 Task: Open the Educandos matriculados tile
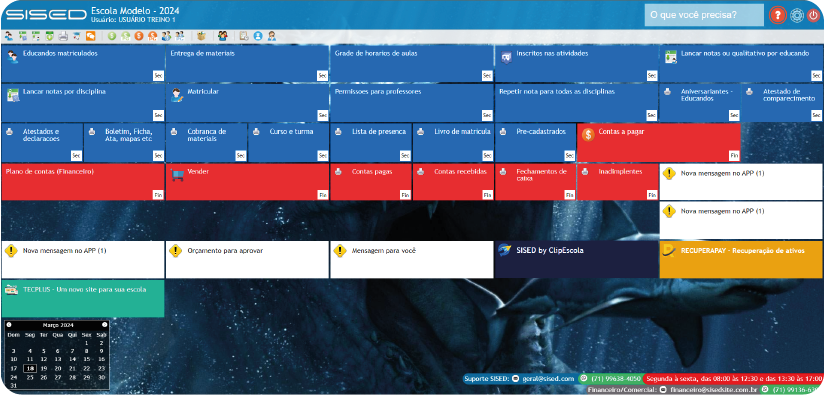(83, 64)
